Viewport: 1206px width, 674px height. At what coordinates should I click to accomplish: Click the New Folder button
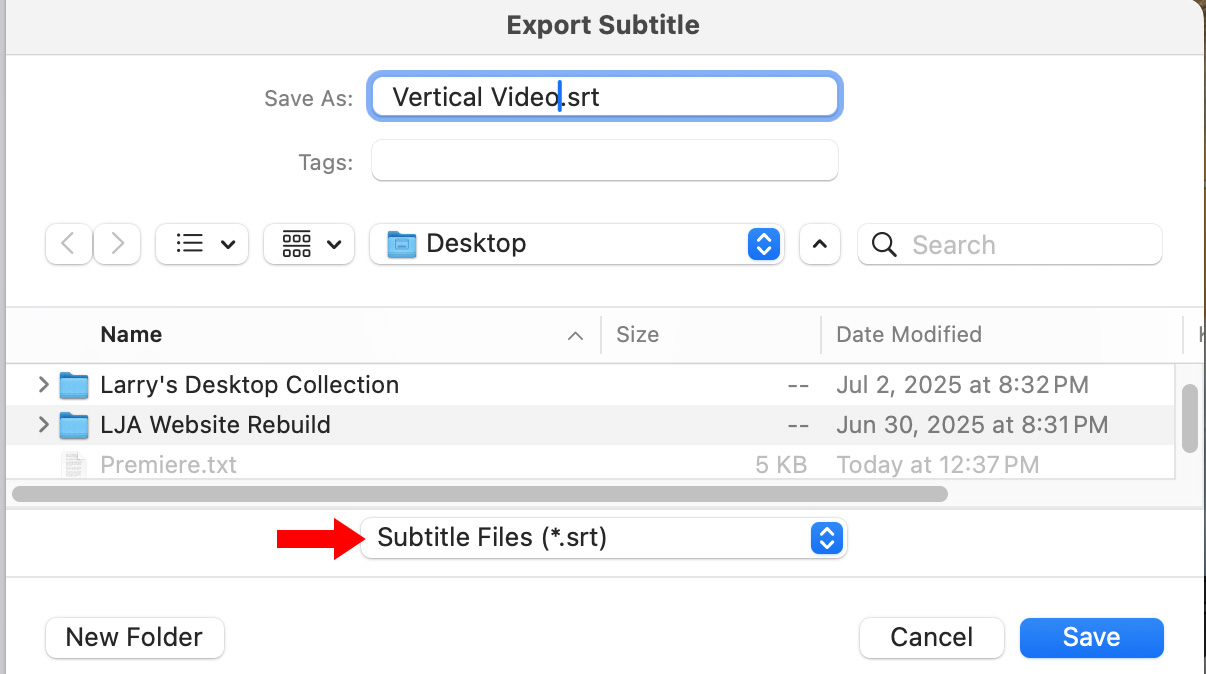point(135,637)
